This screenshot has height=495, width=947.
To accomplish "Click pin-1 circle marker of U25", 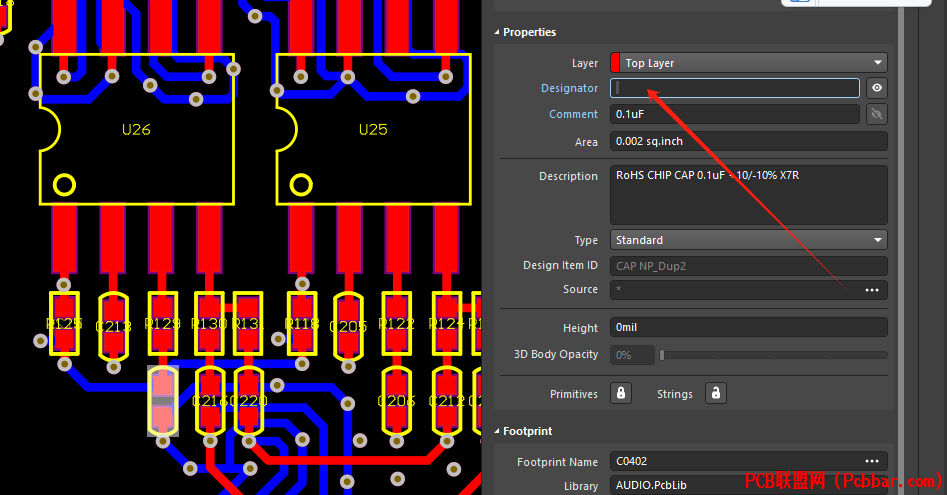I will (301, 185).
